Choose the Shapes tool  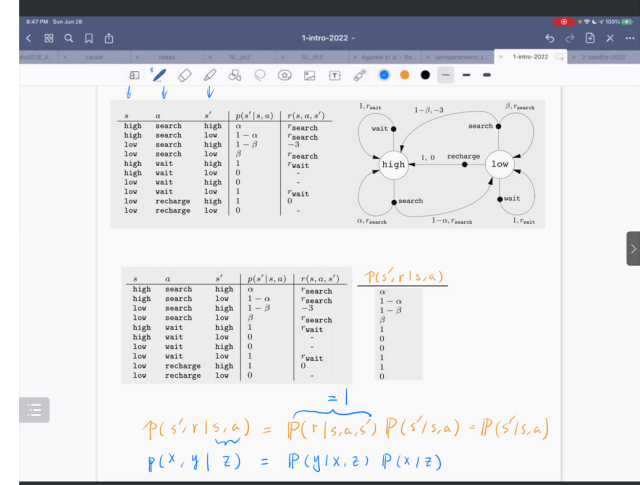click(x=235, y=75)
